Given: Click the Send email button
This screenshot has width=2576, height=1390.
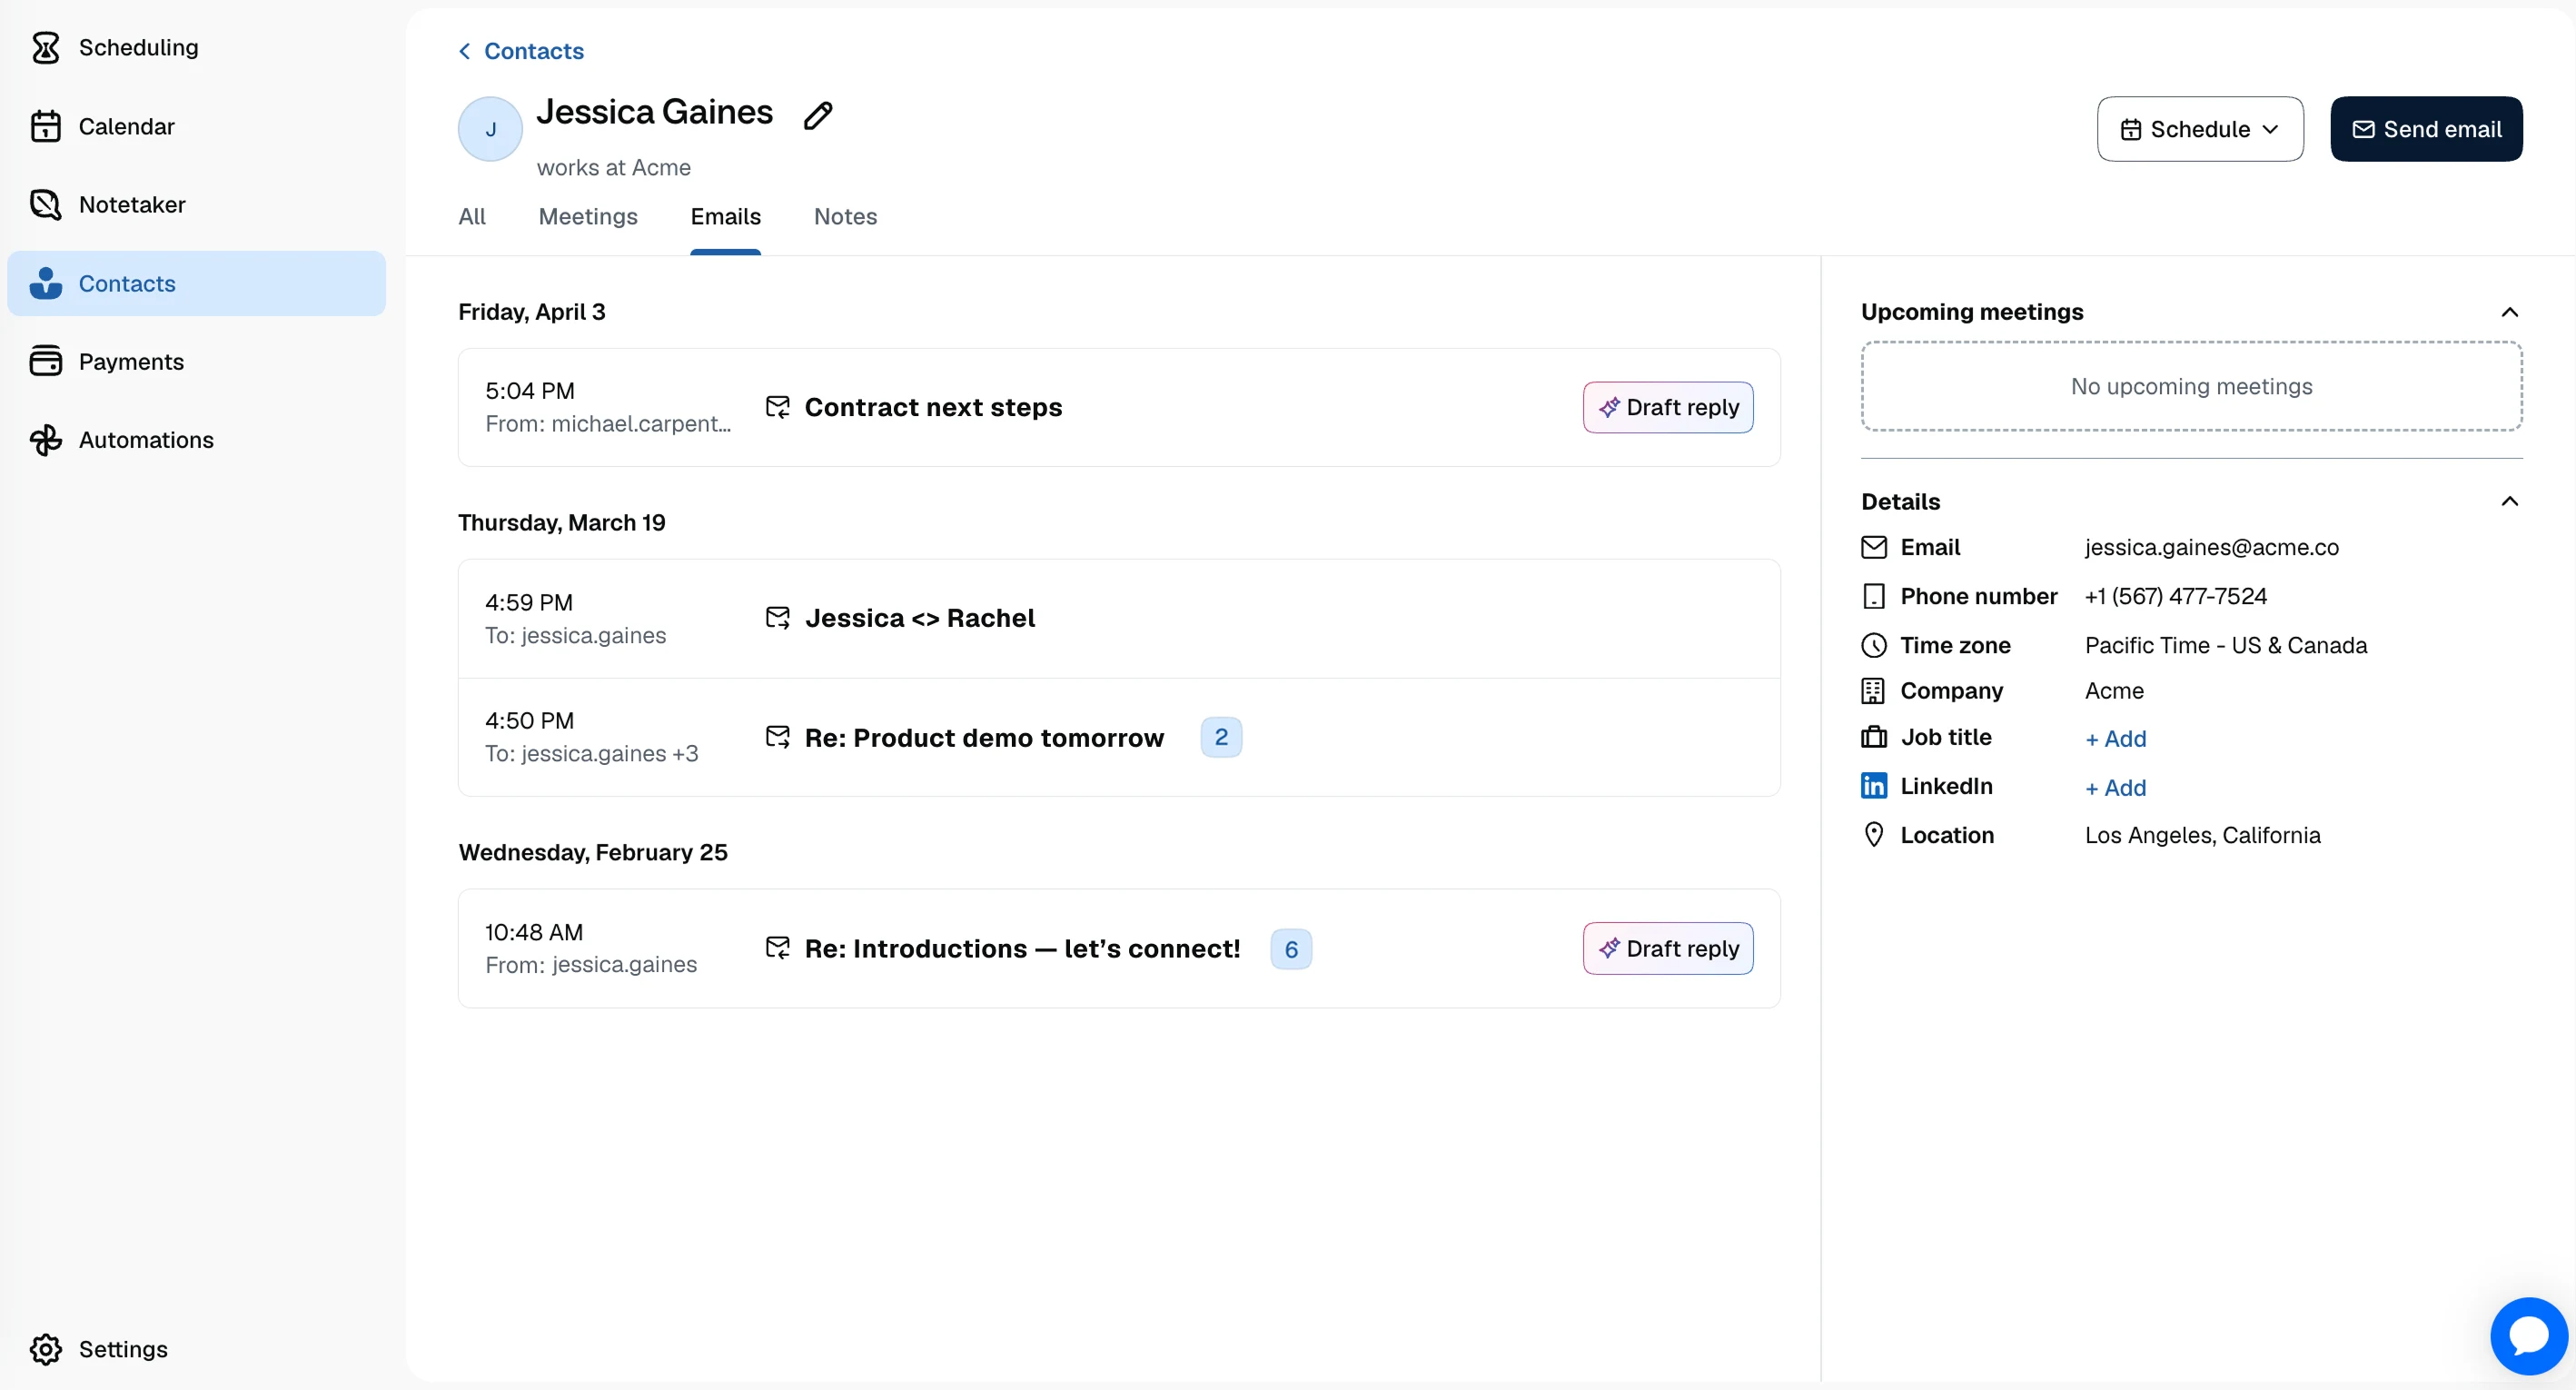Looking at the screenshot, I should [2425, 129].
